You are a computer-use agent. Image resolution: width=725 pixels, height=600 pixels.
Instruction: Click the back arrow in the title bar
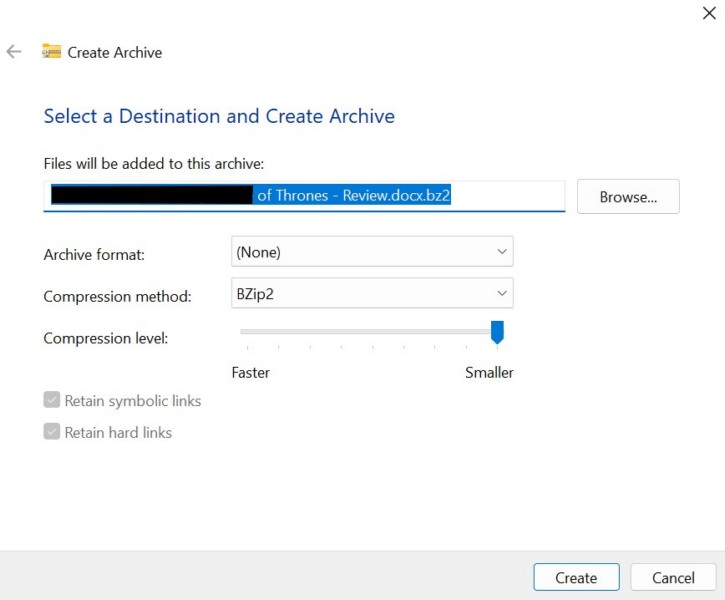pyautogui.click(x=14, y=52)
